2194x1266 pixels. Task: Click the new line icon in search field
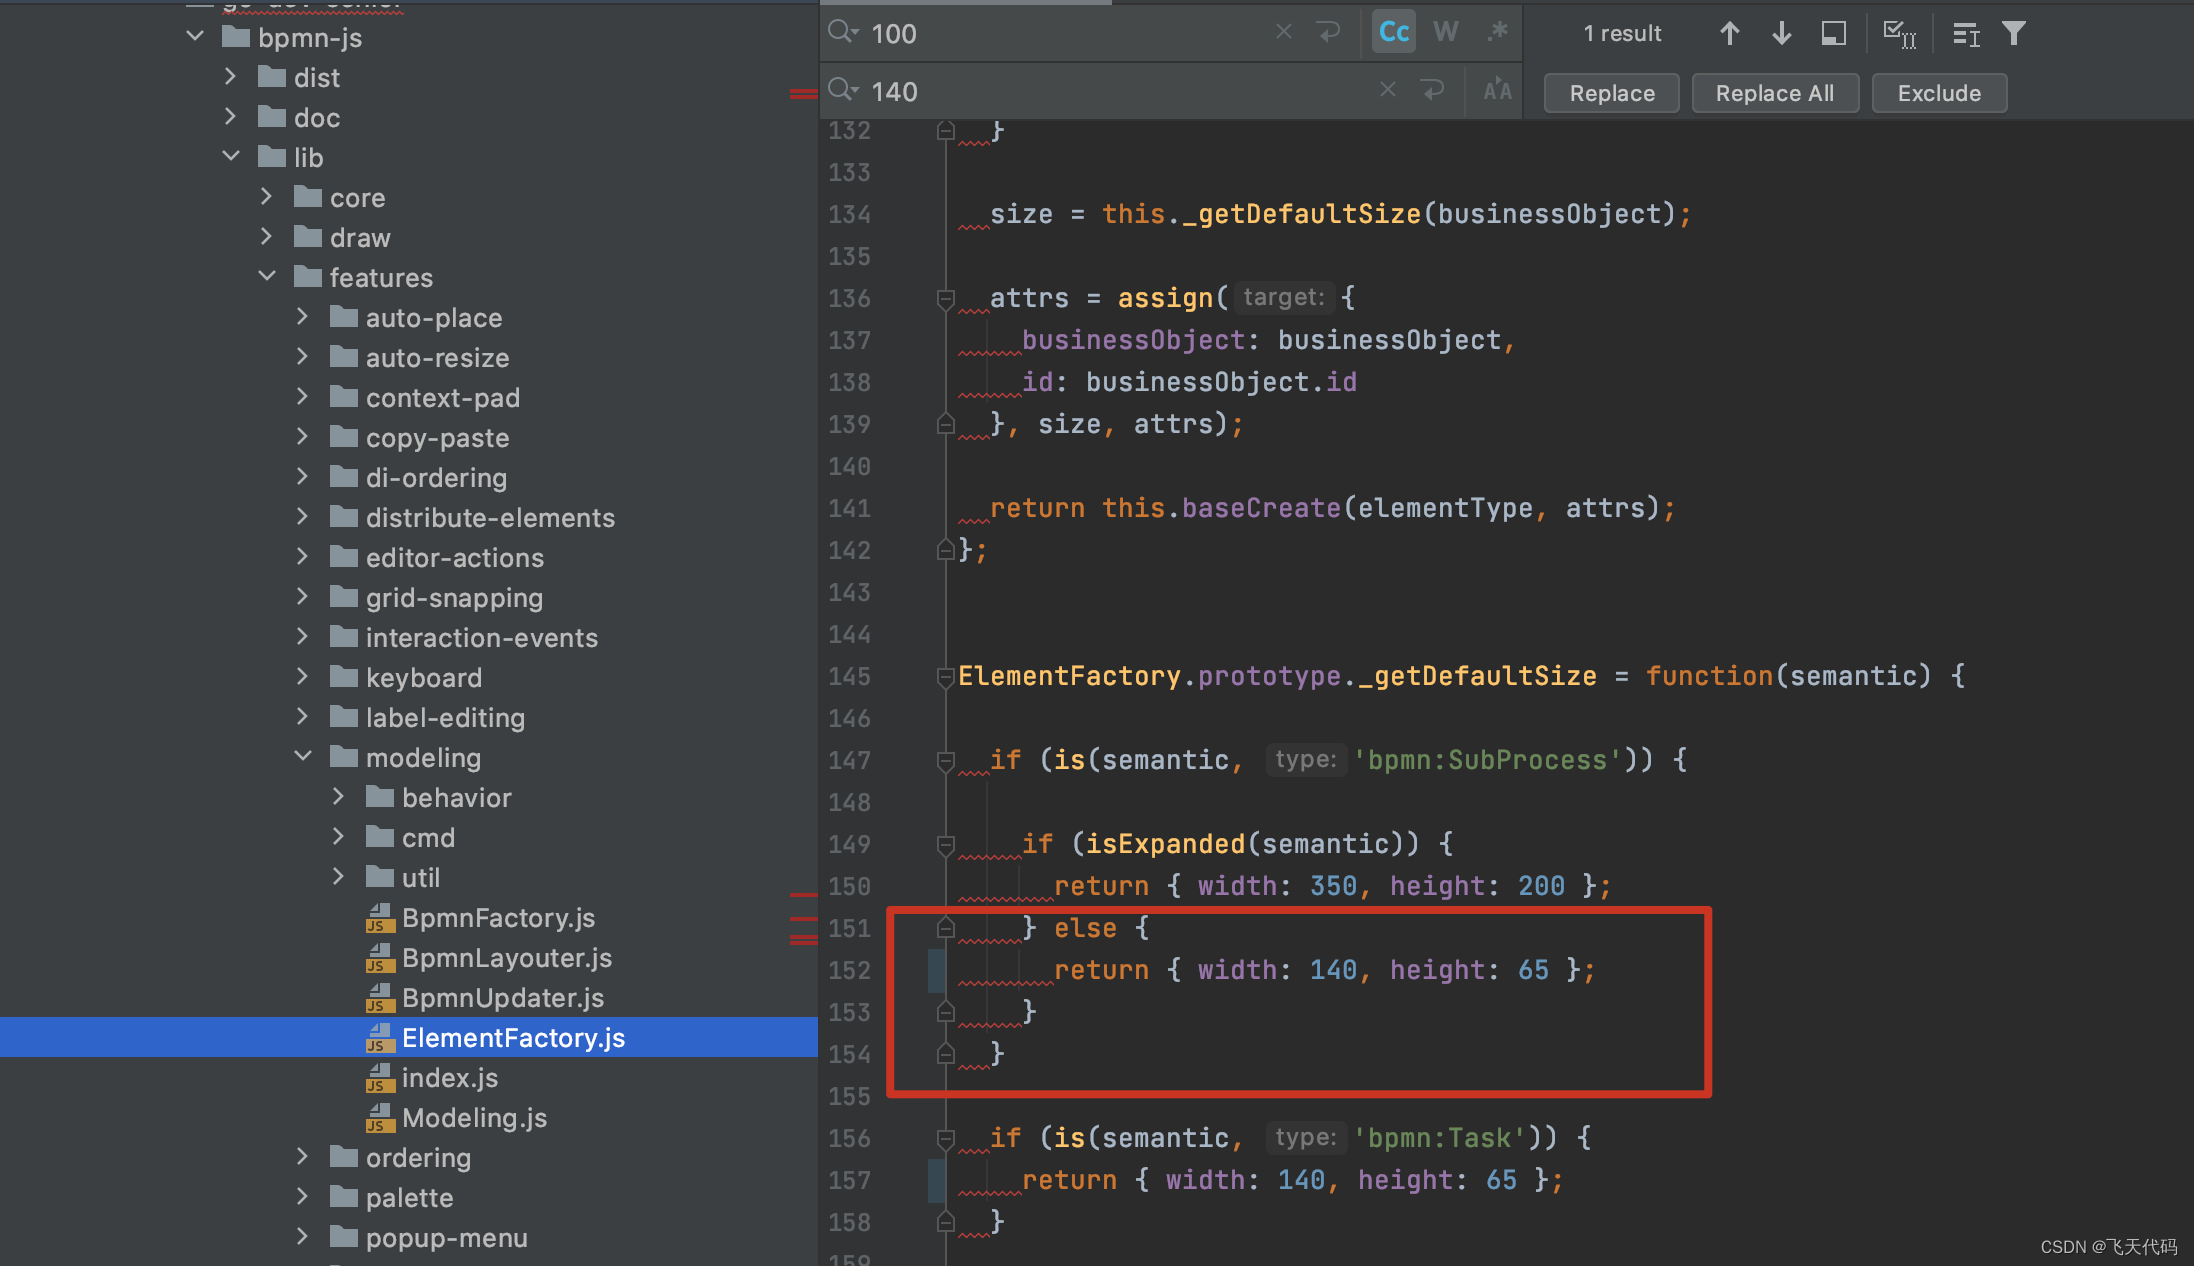click(1329, 33)
